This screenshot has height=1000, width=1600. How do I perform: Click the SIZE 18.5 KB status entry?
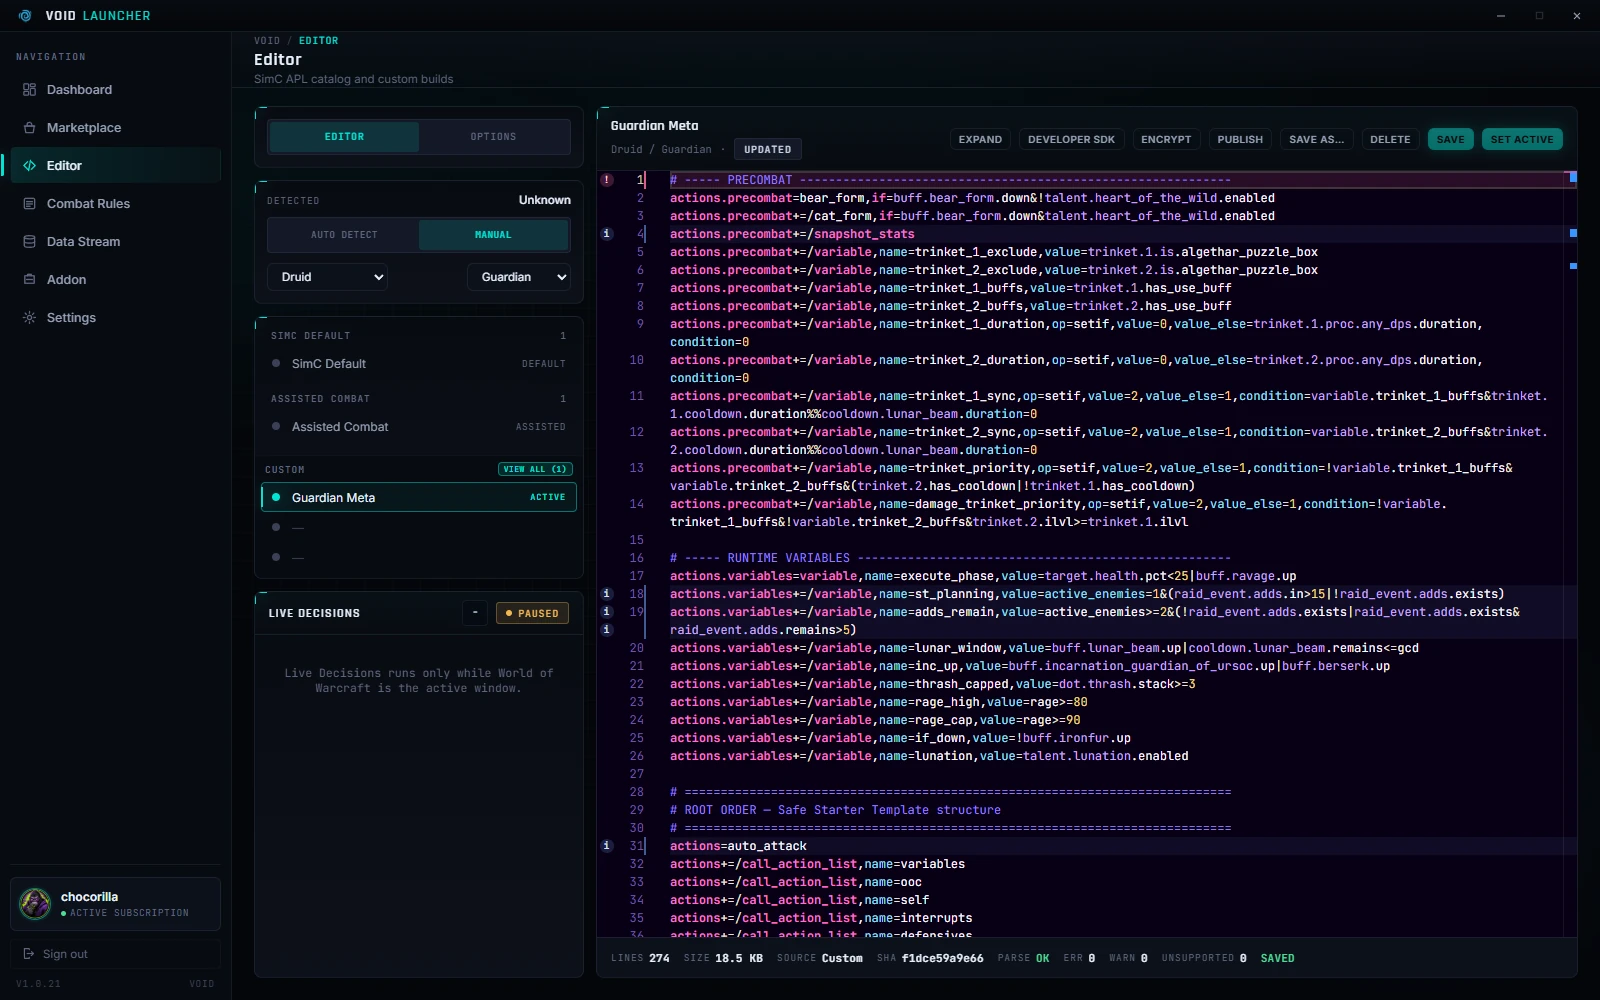pos(723,958)
